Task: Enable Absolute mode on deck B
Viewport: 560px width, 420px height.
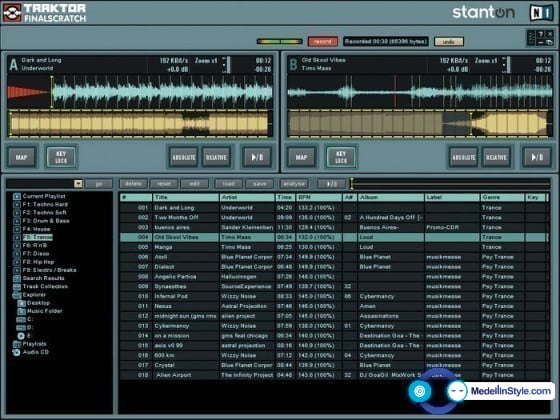Action: (464, 157)
